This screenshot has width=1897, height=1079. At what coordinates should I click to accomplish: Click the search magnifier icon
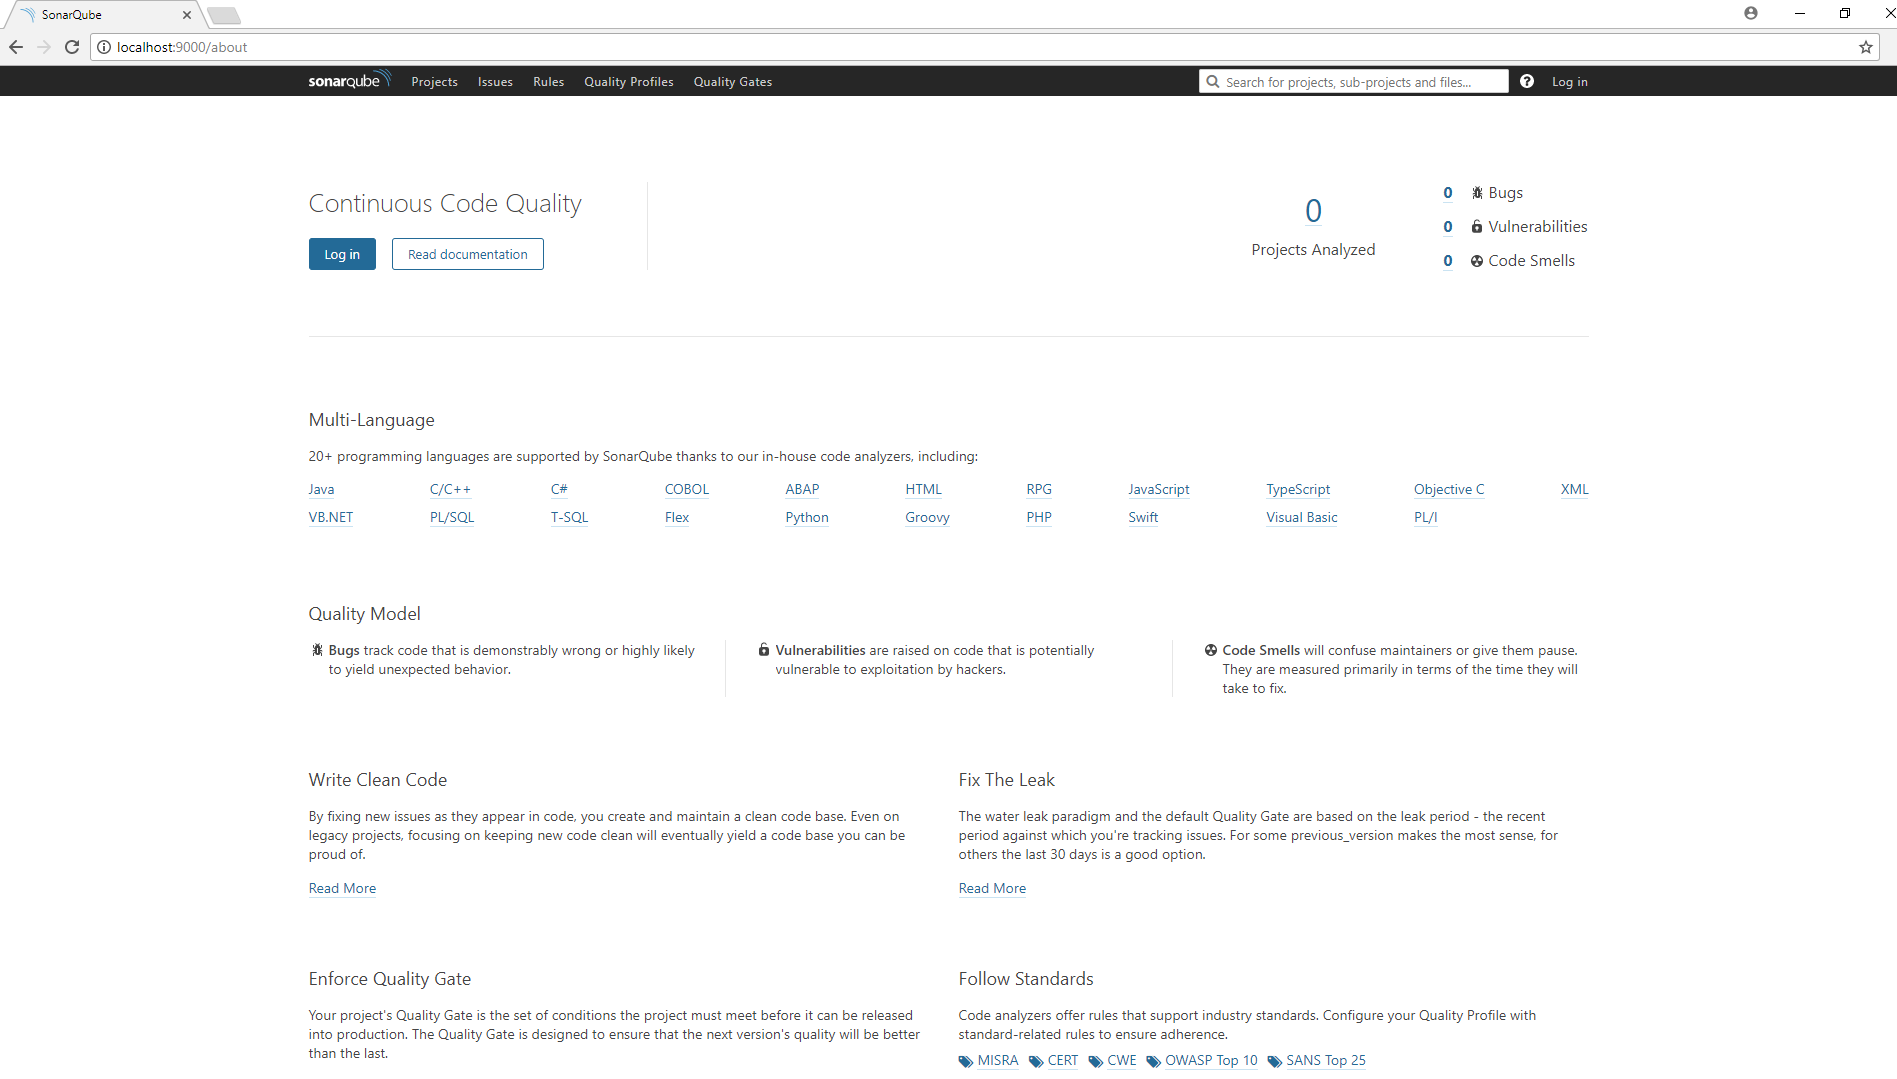tap(1213, 82)
